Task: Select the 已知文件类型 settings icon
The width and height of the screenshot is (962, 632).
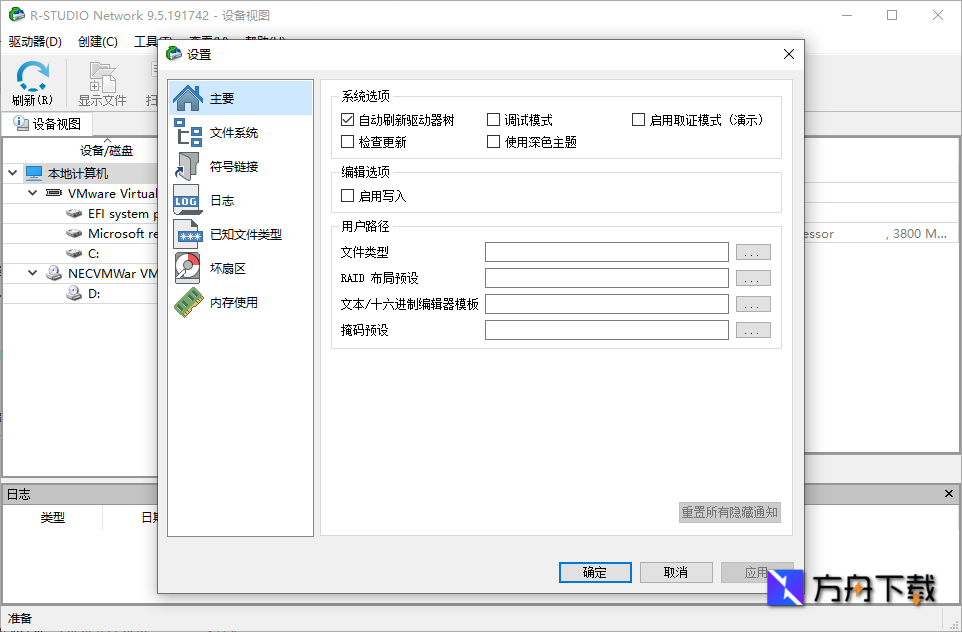Action: [188, 234]
